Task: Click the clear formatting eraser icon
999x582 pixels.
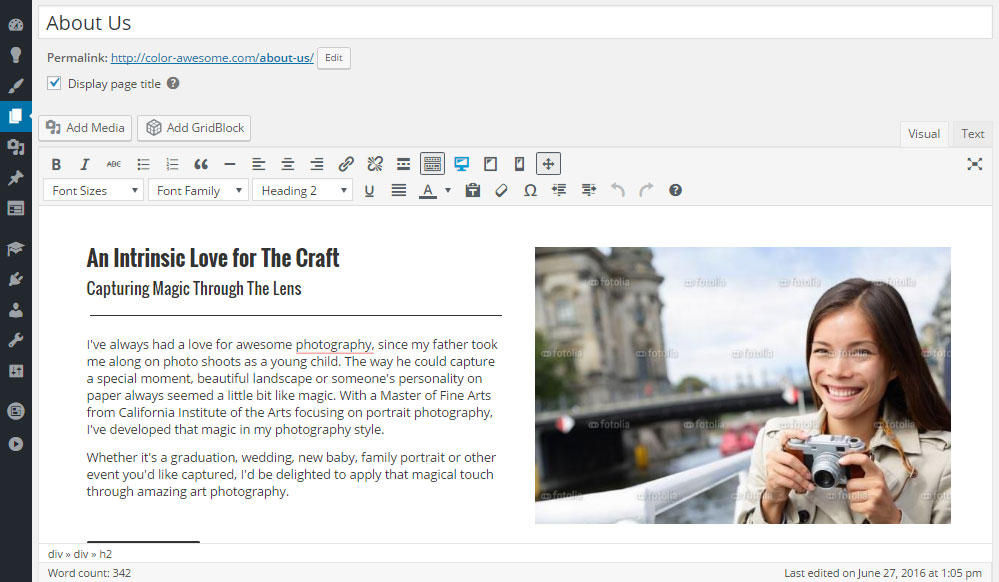Action: (x=502, y=190)
